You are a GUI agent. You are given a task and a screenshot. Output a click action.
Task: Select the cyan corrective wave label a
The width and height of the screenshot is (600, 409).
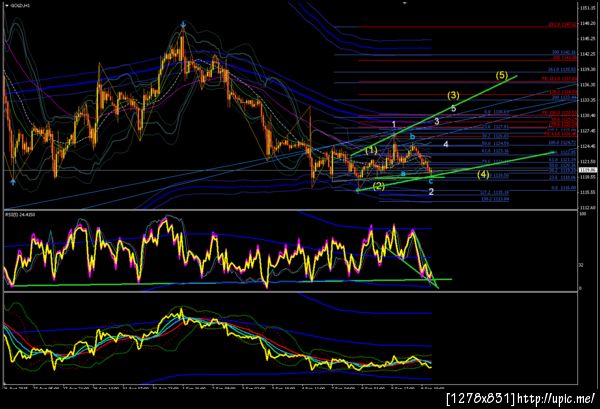(x=403, y=173)
